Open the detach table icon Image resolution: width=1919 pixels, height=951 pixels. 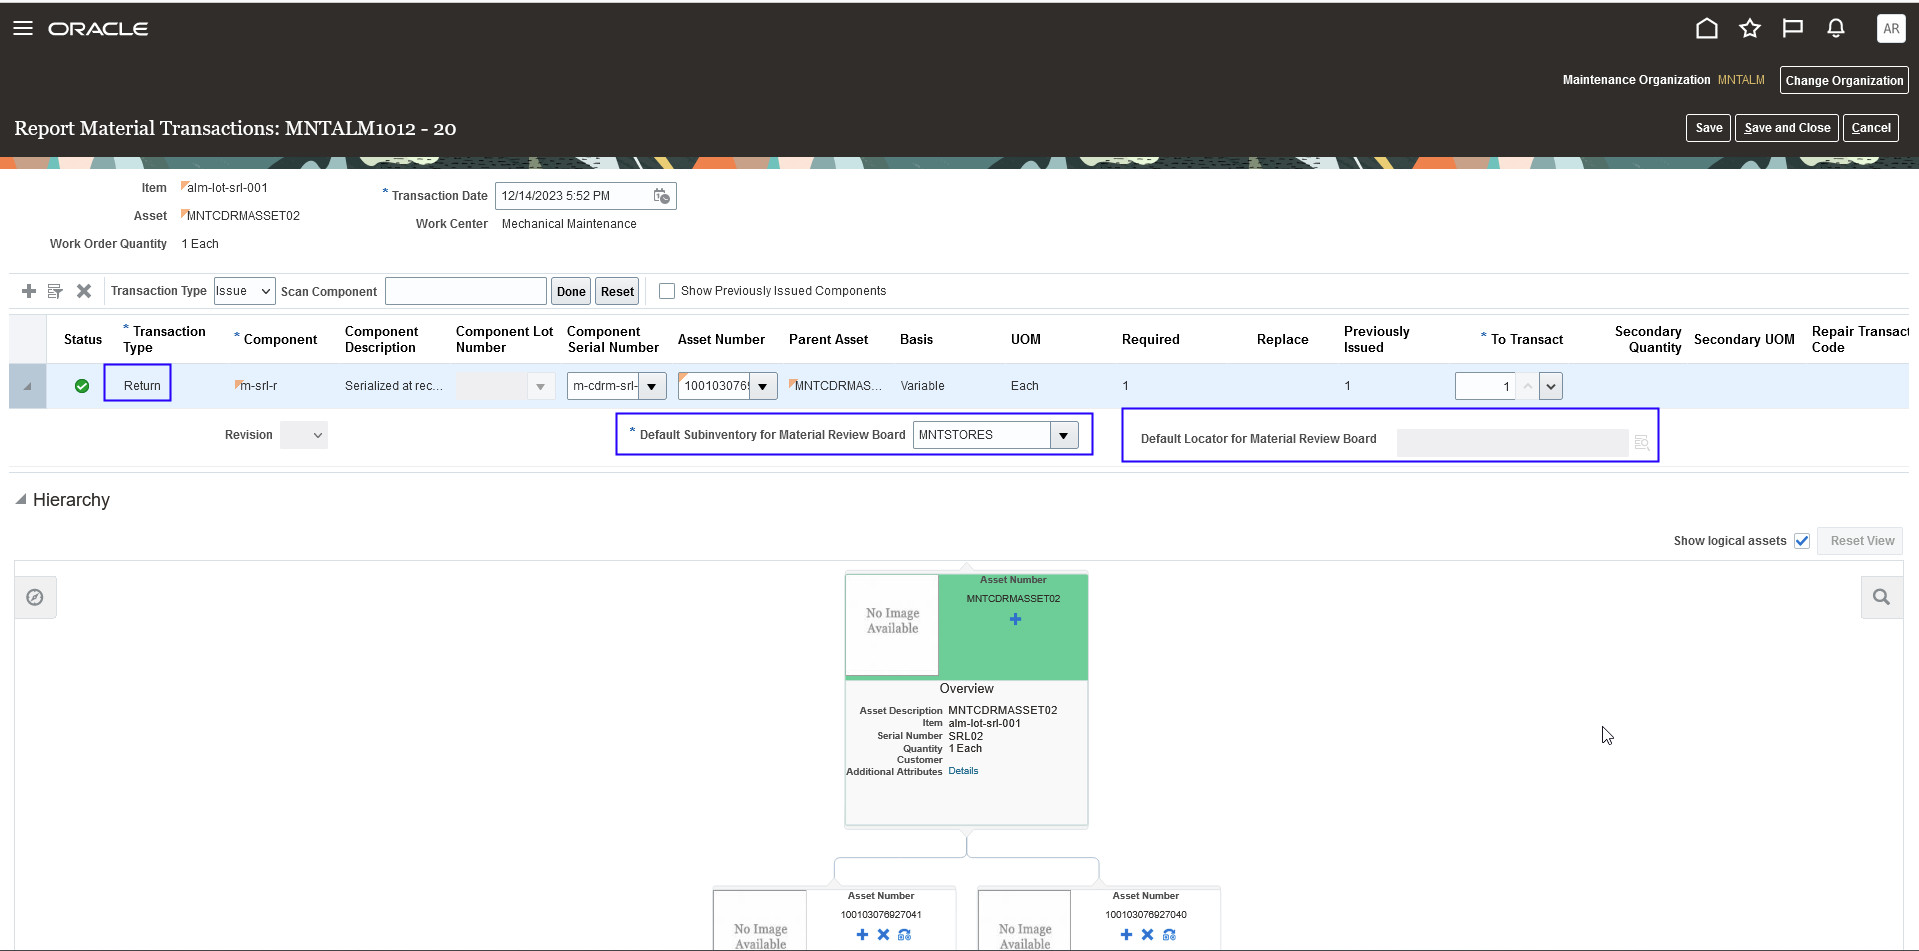coord(55,291)
